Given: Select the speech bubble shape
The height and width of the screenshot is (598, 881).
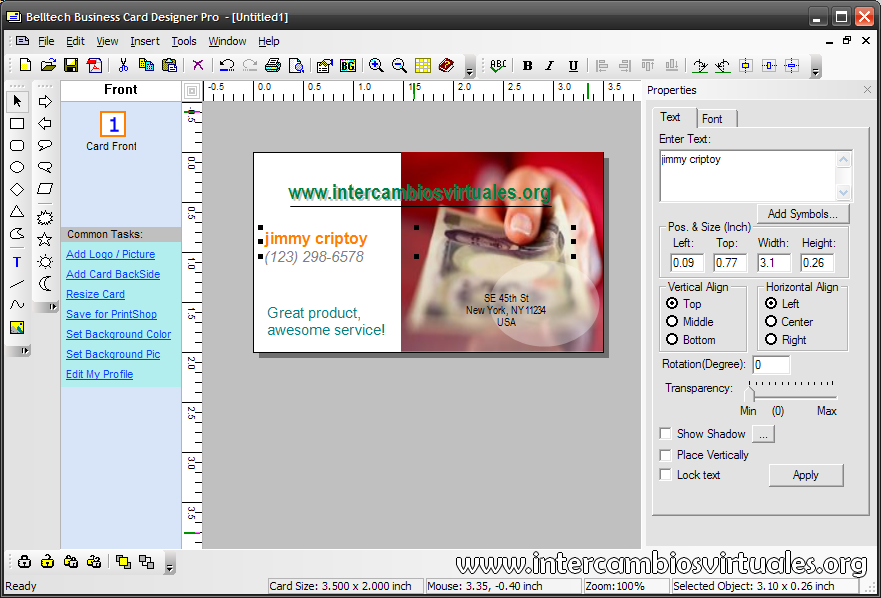Looking at the screenshot, I should (x=45, y=145).
